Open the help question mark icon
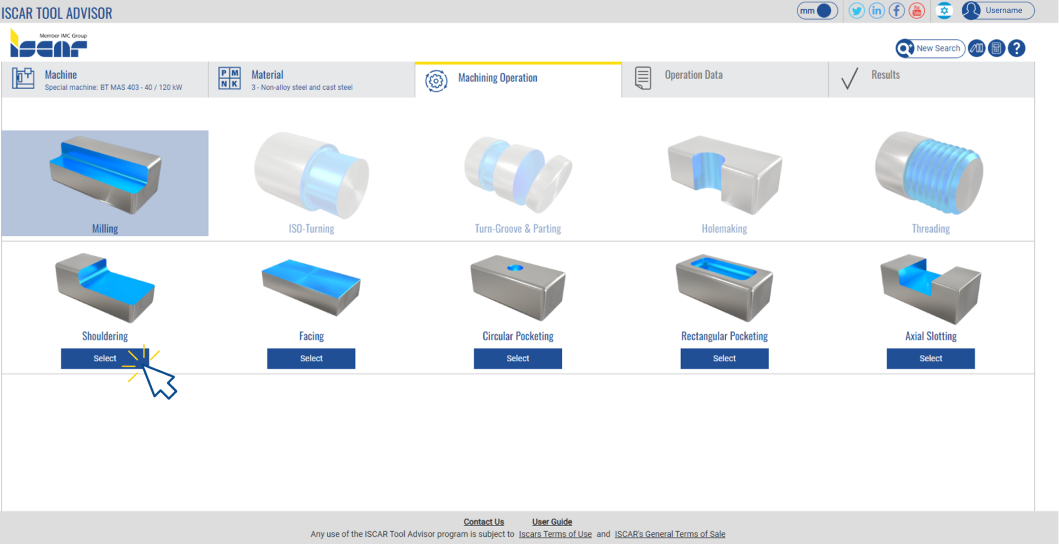Viewport: 1059px width, 544px height. [1016, 49]
